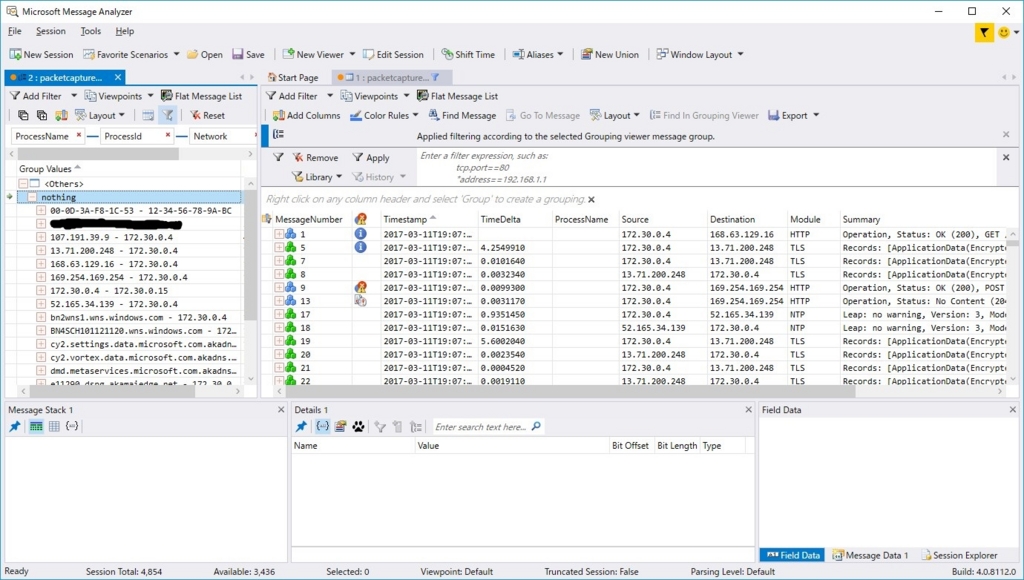Click the curly braces icon in Message Stack

click(x=72, y=427)
